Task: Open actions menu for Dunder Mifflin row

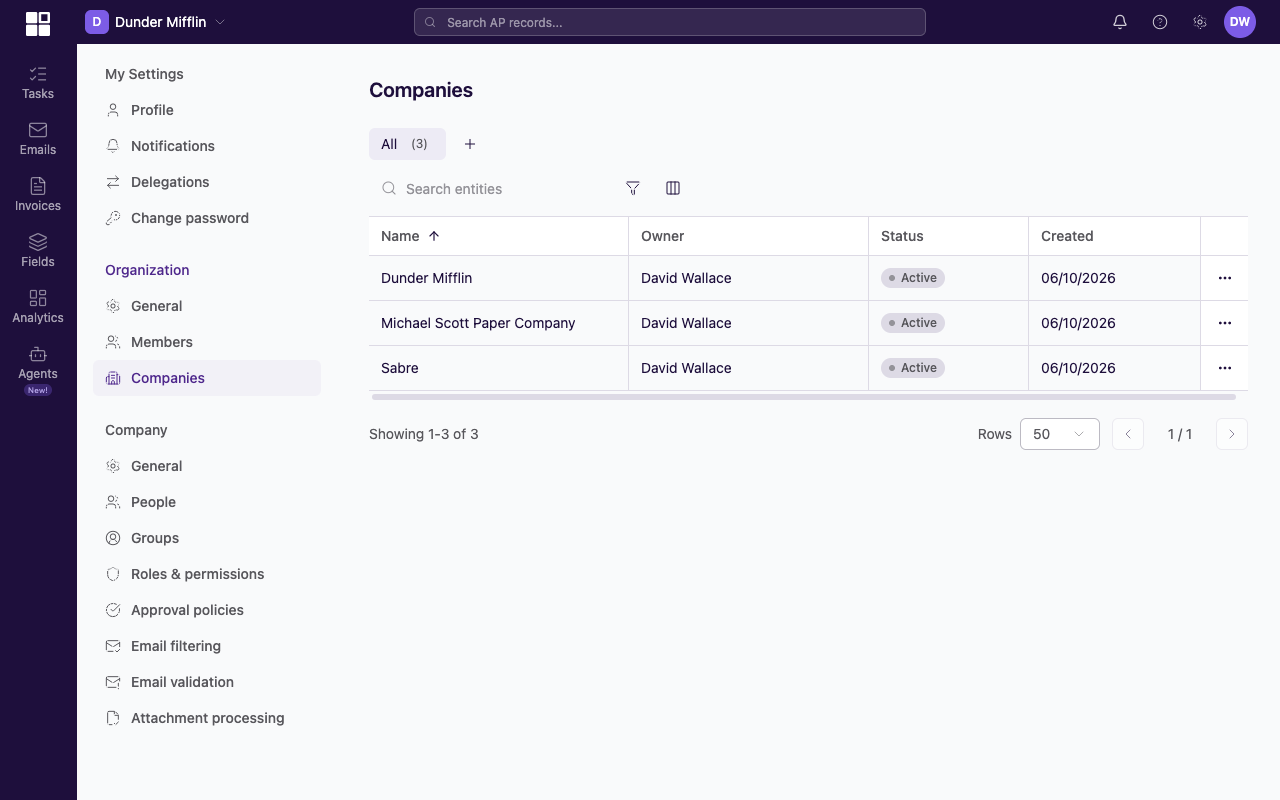Action: (1225, 278)
